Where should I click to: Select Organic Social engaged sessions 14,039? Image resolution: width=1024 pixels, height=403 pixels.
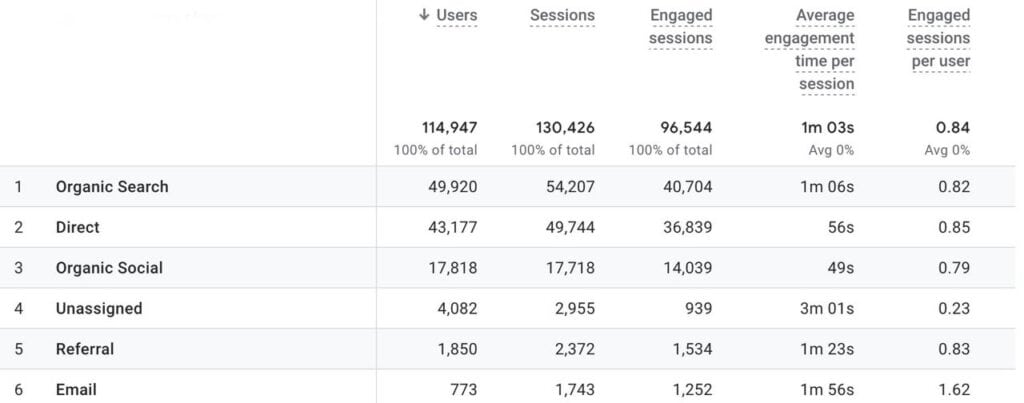[686, 268]
